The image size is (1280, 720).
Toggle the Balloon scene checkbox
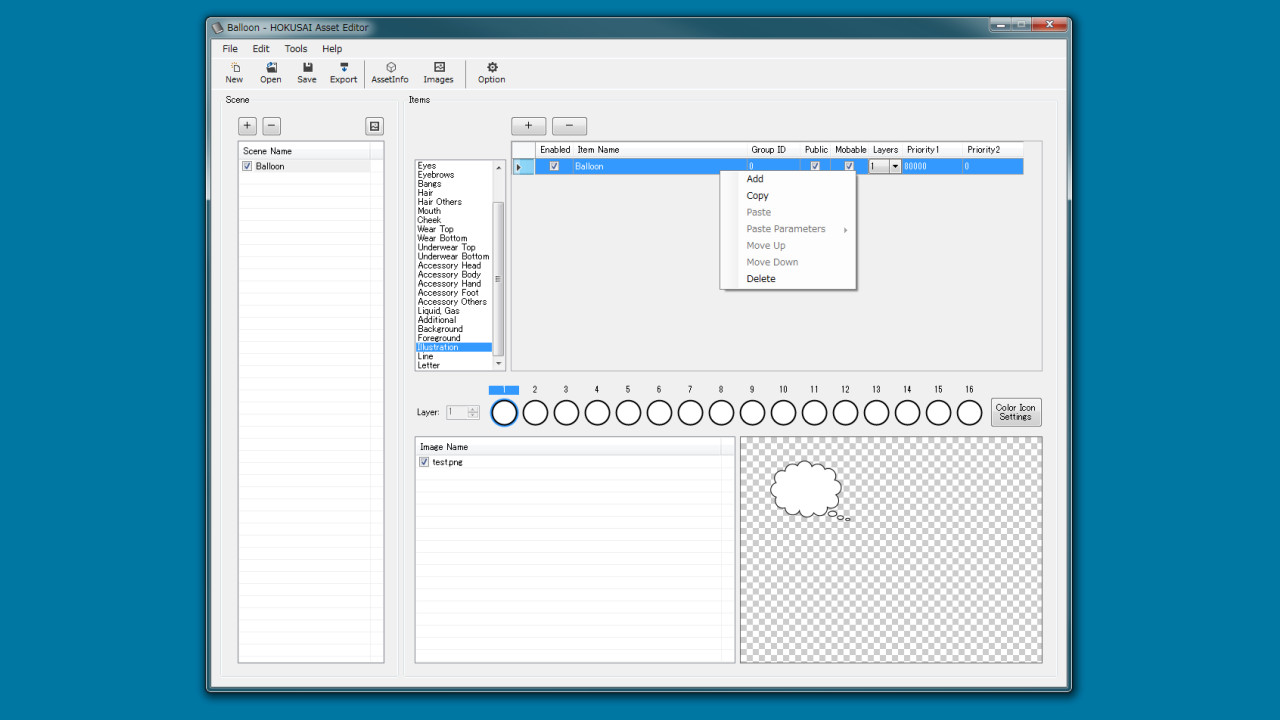click(247, 166)
